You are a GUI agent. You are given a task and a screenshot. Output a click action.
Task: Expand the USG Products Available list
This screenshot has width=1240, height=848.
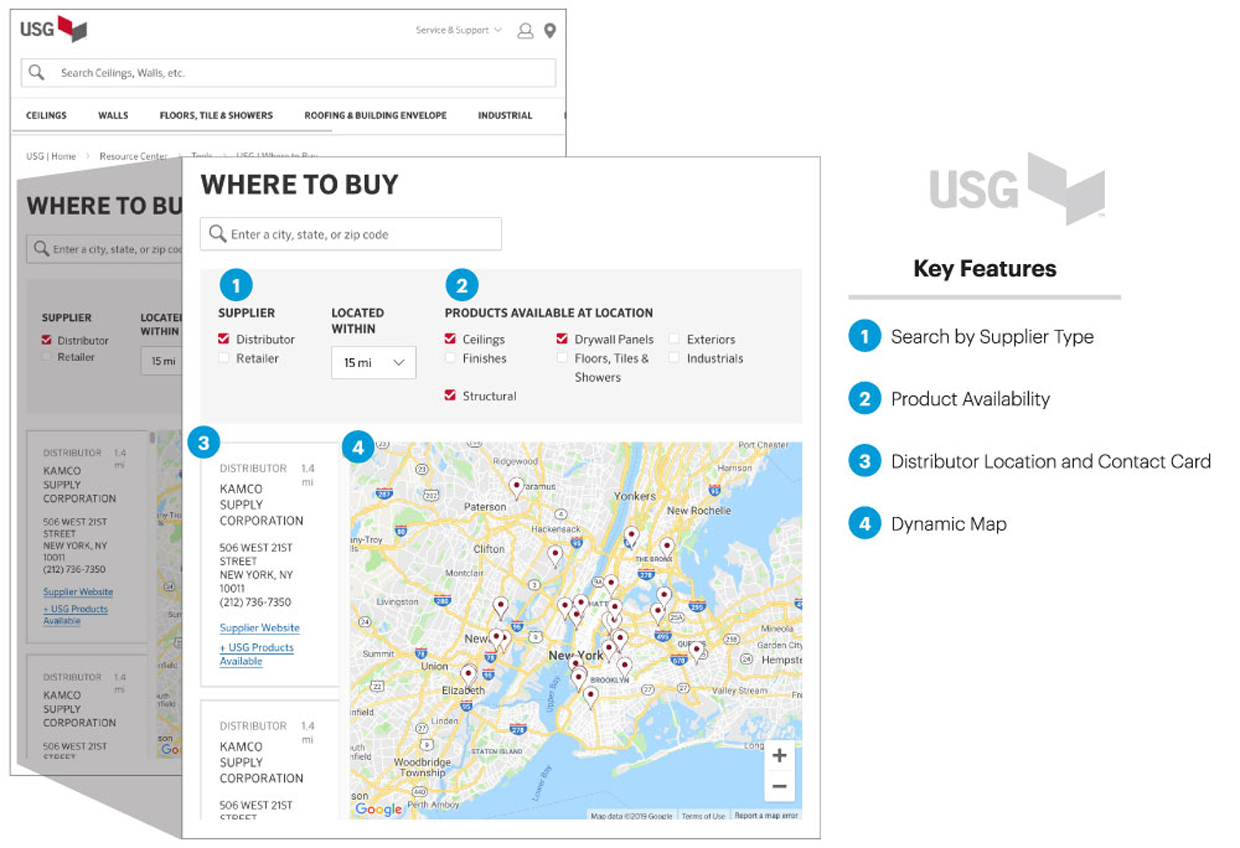coord(257,654)
